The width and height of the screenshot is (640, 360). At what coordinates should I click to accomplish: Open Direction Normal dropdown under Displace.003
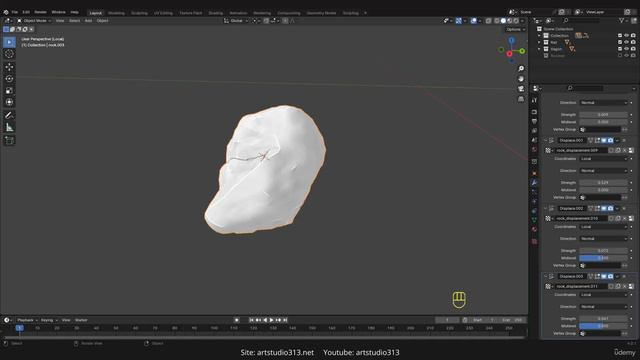603,307
